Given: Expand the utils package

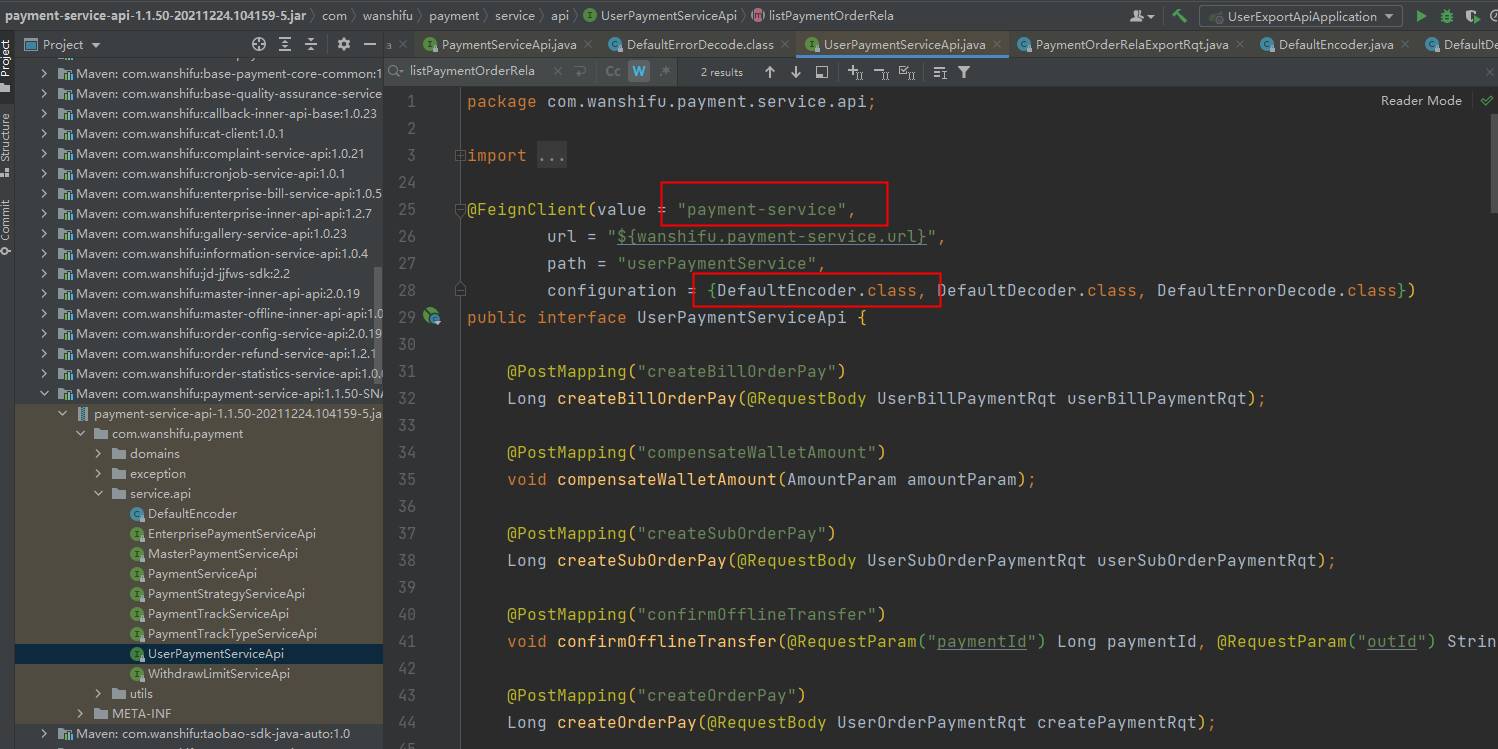Looking at the screenshot, I should (x=98, y=694).
